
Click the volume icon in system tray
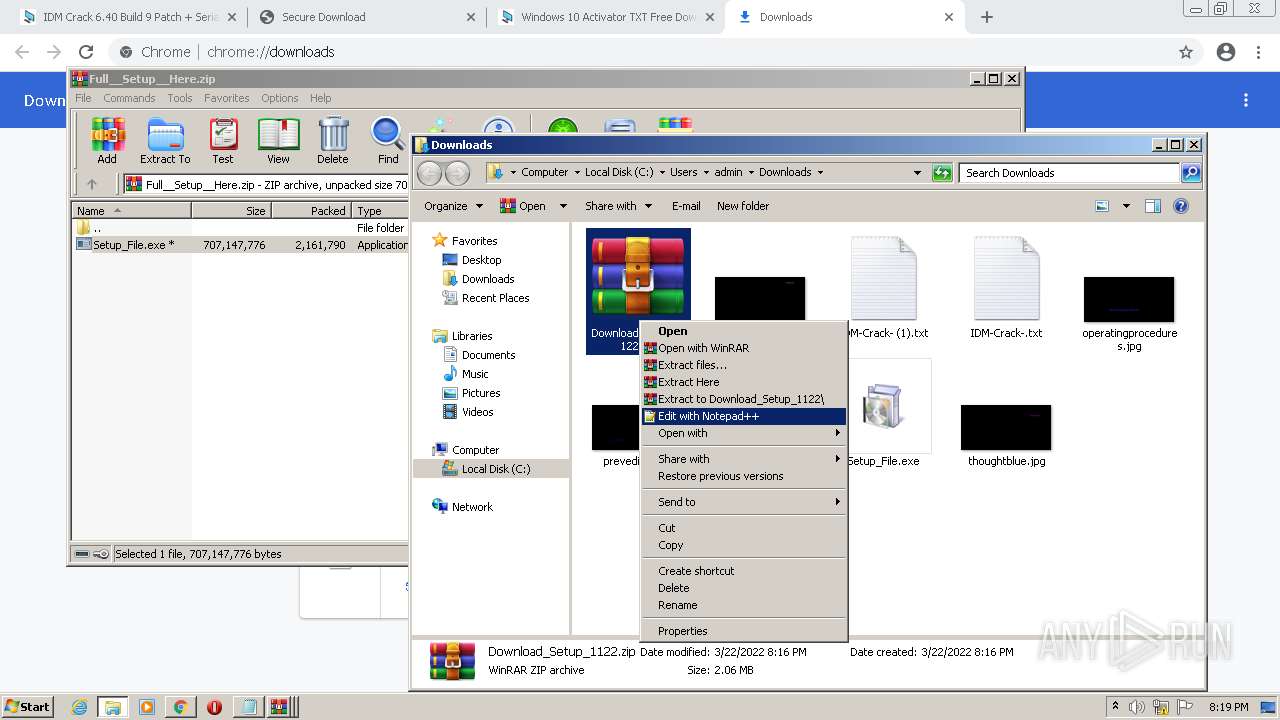tap(1137, 707)
